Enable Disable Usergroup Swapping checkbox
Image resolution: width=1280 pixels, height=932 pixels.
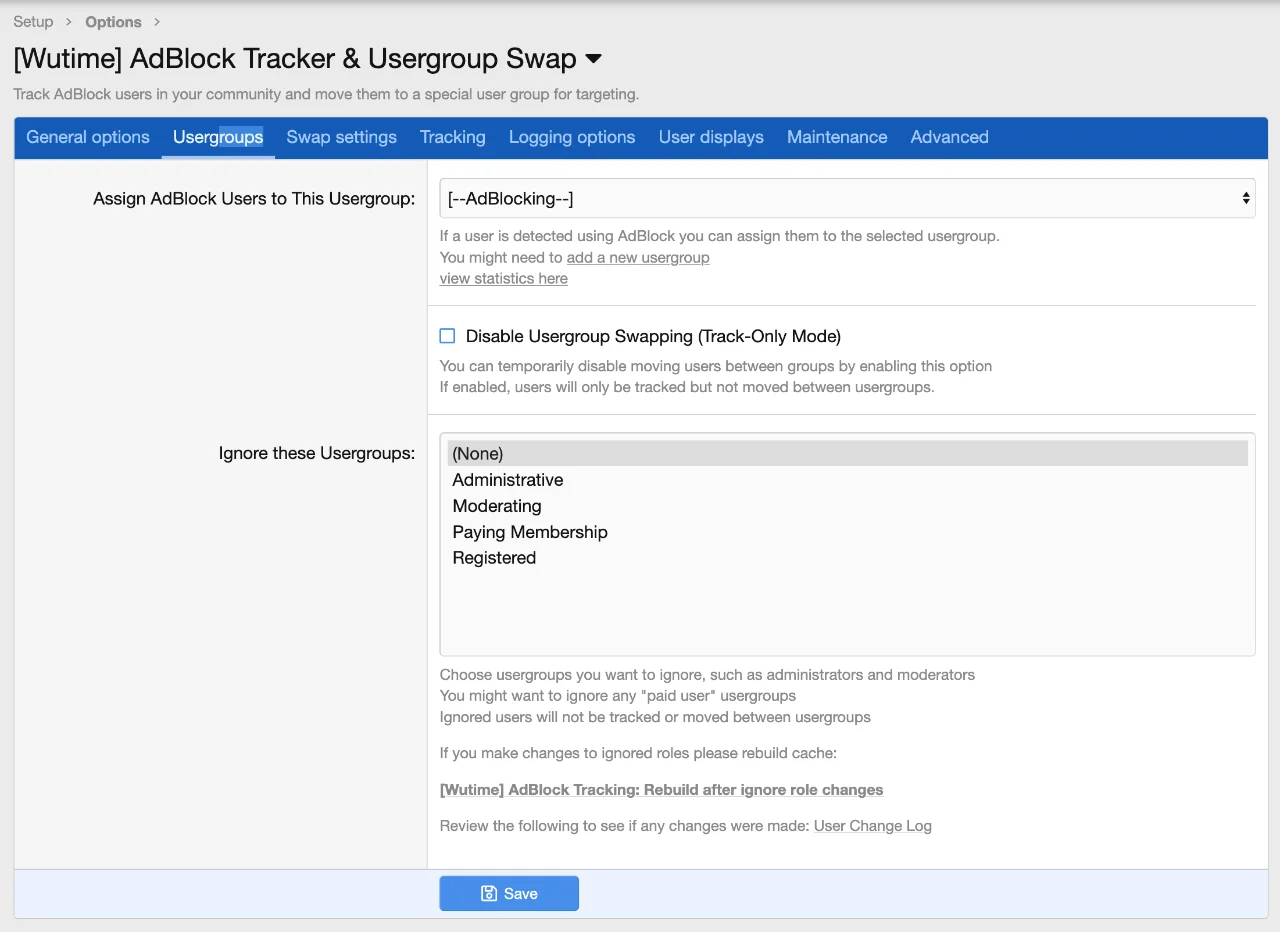tap(447, 336)
